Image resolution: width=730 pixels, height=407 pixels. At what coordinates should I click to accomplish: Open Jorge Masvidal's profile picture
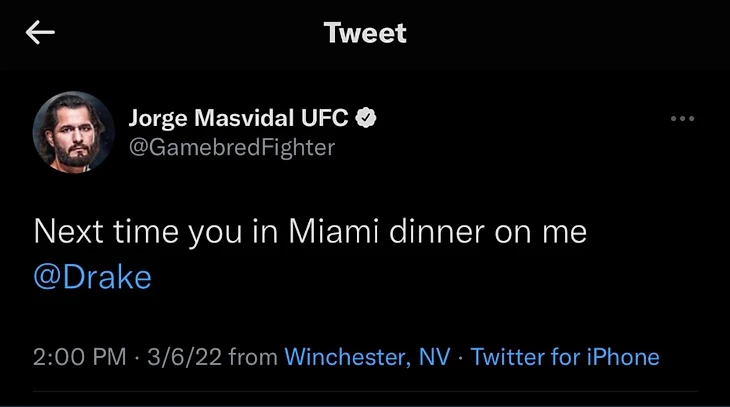[x=73, y=132]
